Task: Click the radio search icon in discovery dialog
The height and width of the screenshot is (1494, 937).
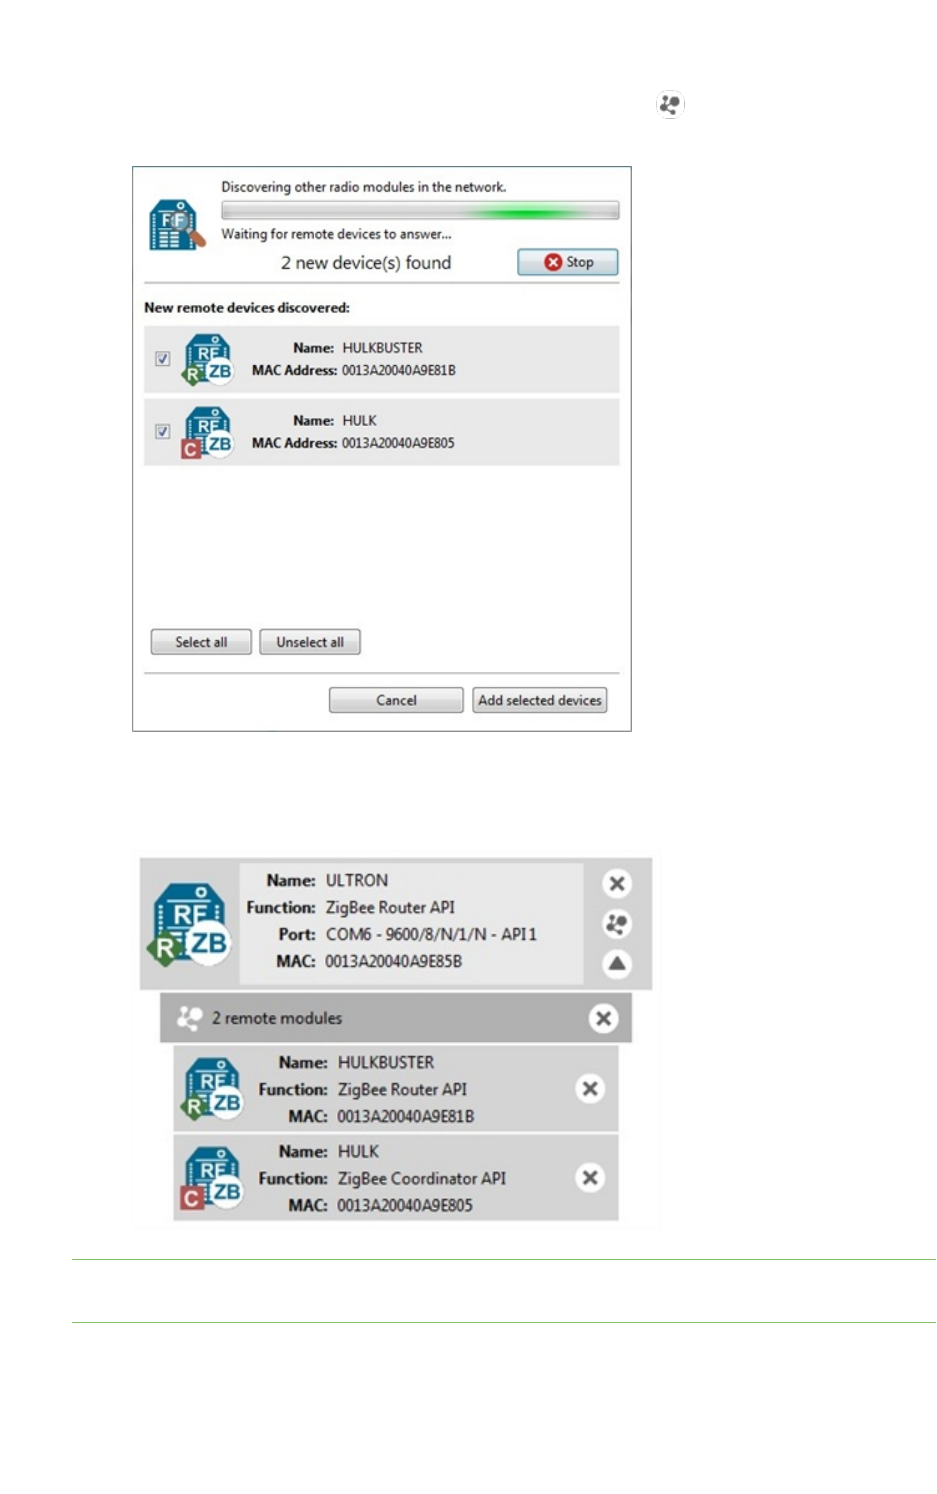Action: pos(177,224)
